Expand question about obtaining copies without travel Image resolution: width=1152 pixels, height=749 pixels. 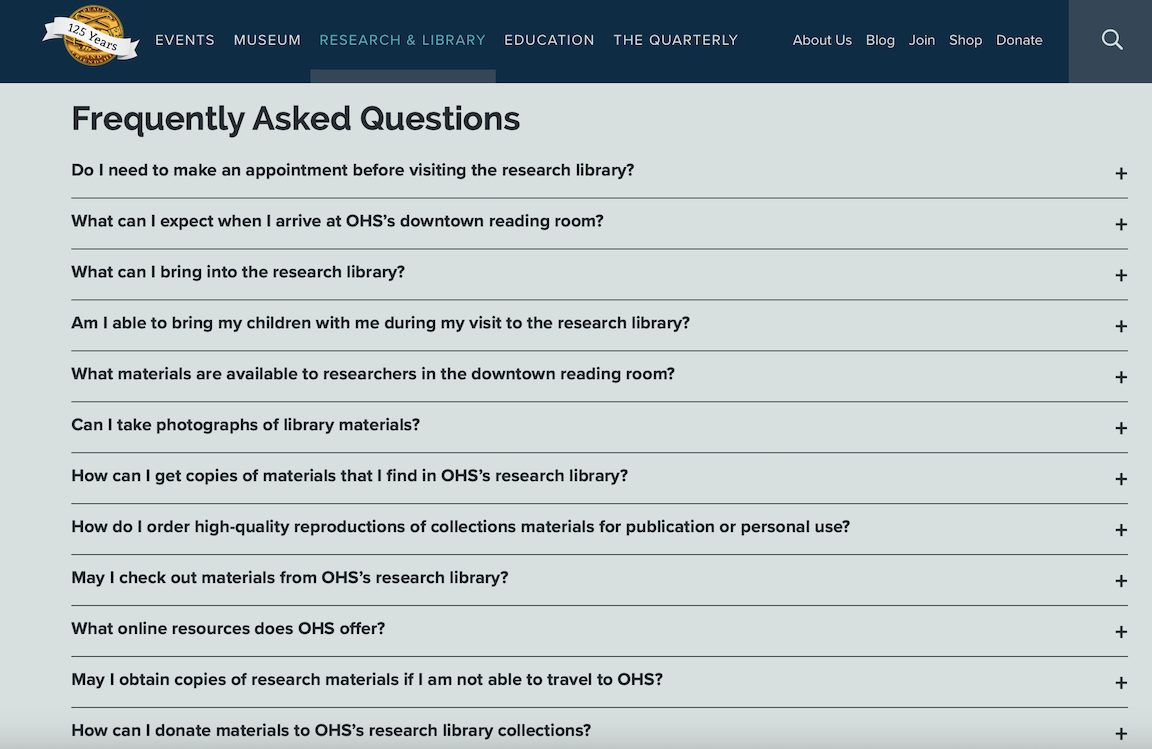click(x=367, y=680)
